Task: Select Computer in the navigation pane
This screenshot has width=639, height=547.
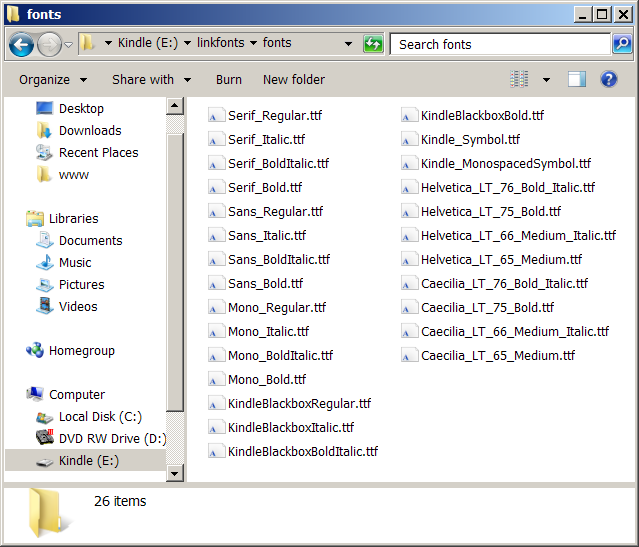Action: click(x=65, y=395)
